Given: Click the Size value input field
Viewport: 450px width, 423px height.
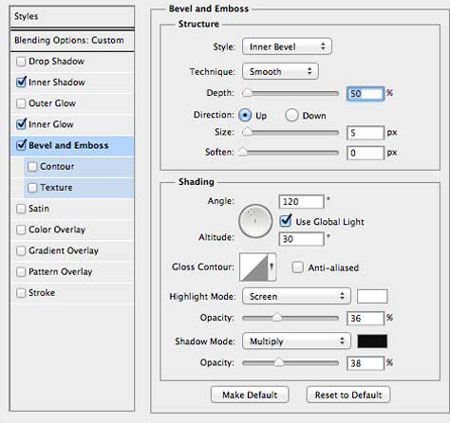Looking at the screenshot, I should [x=365, y=133].
